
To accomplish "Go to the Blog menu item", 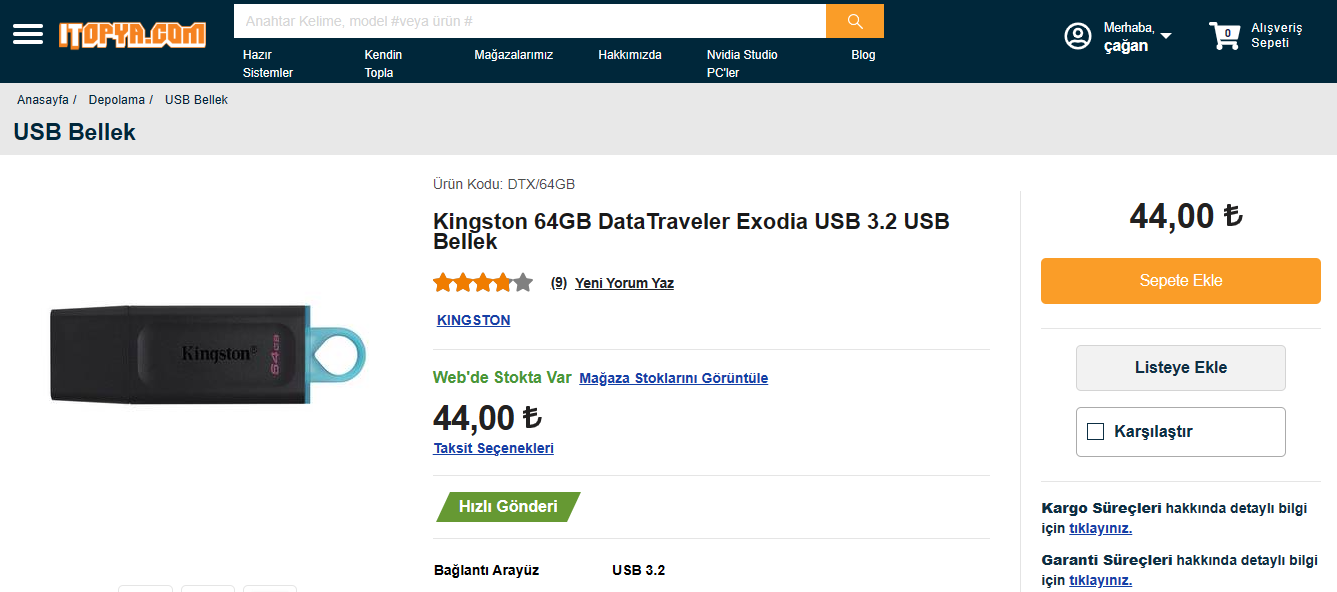I will (x=863, y=55).
